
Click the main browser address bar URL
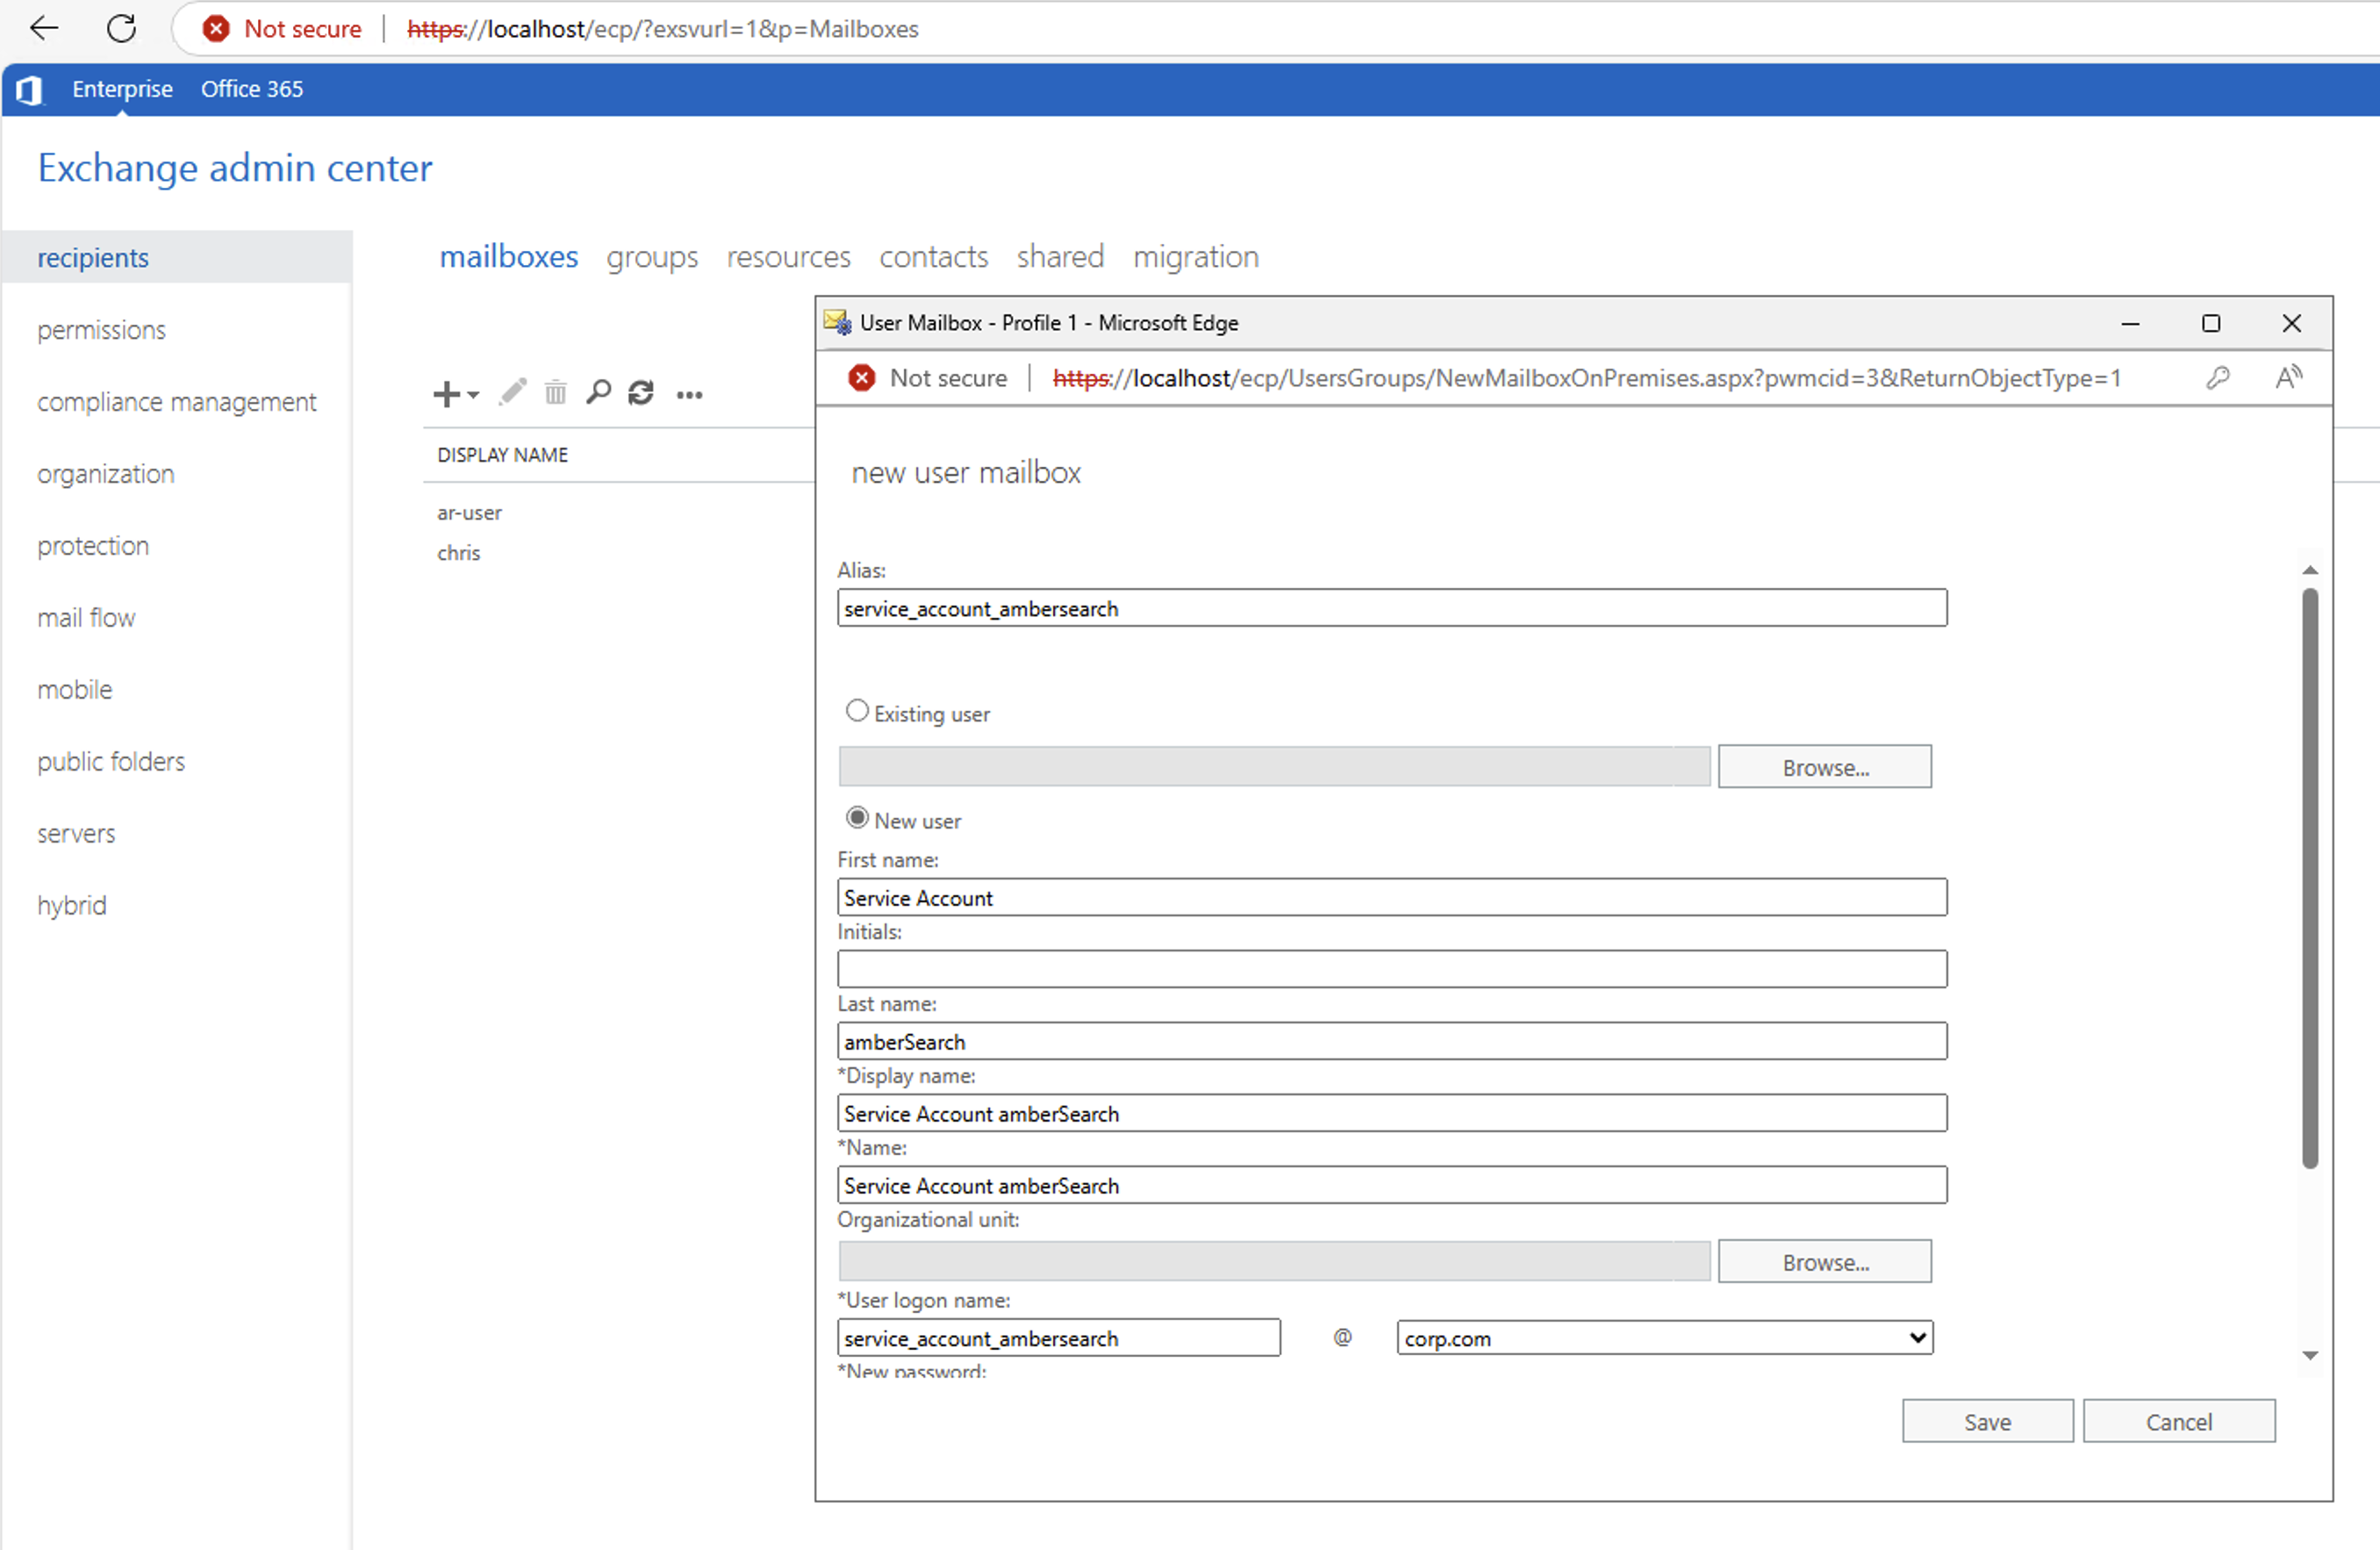[x=662, y=29]
